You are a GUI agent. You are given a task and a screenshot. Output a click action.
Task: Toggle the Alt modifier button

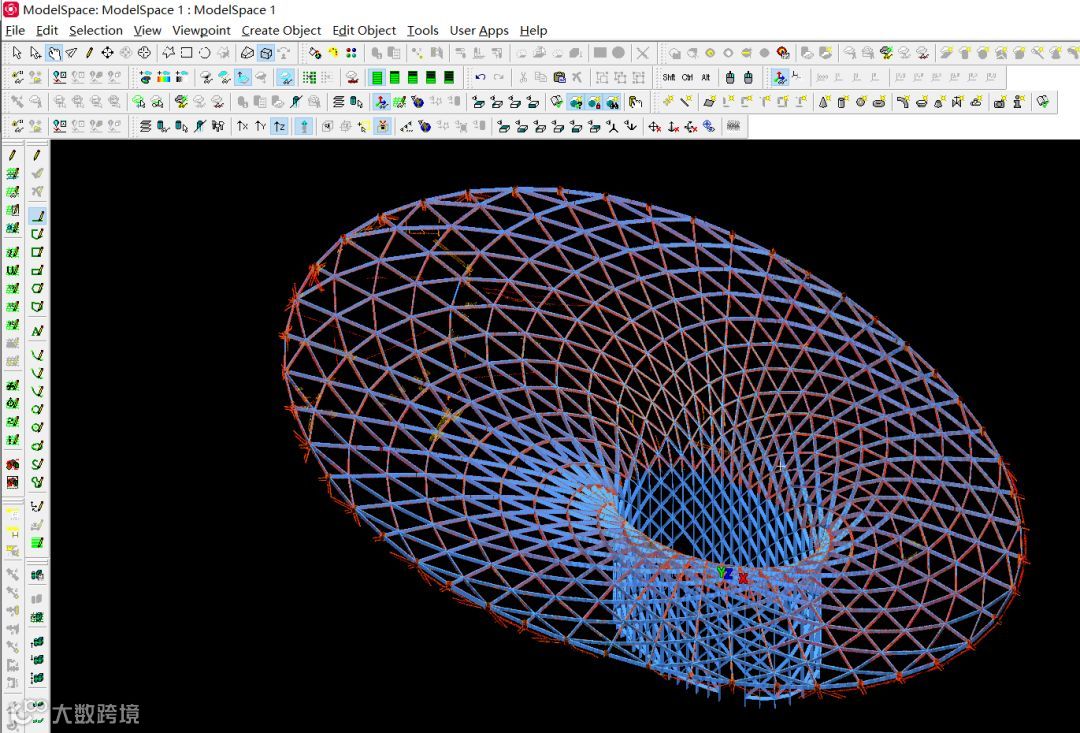pos(705,77)
